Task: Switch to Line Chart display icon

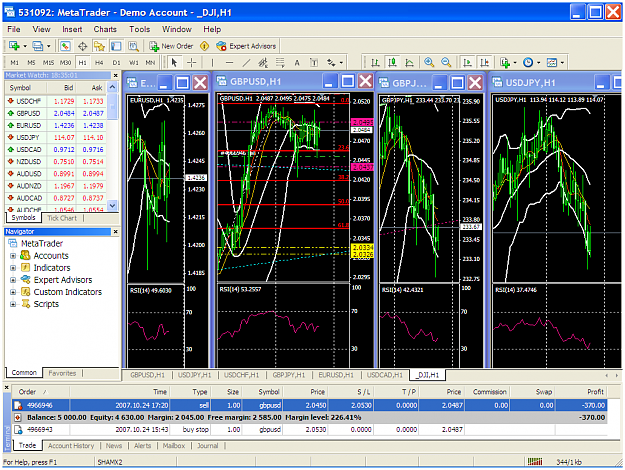Action: [409, 63]
